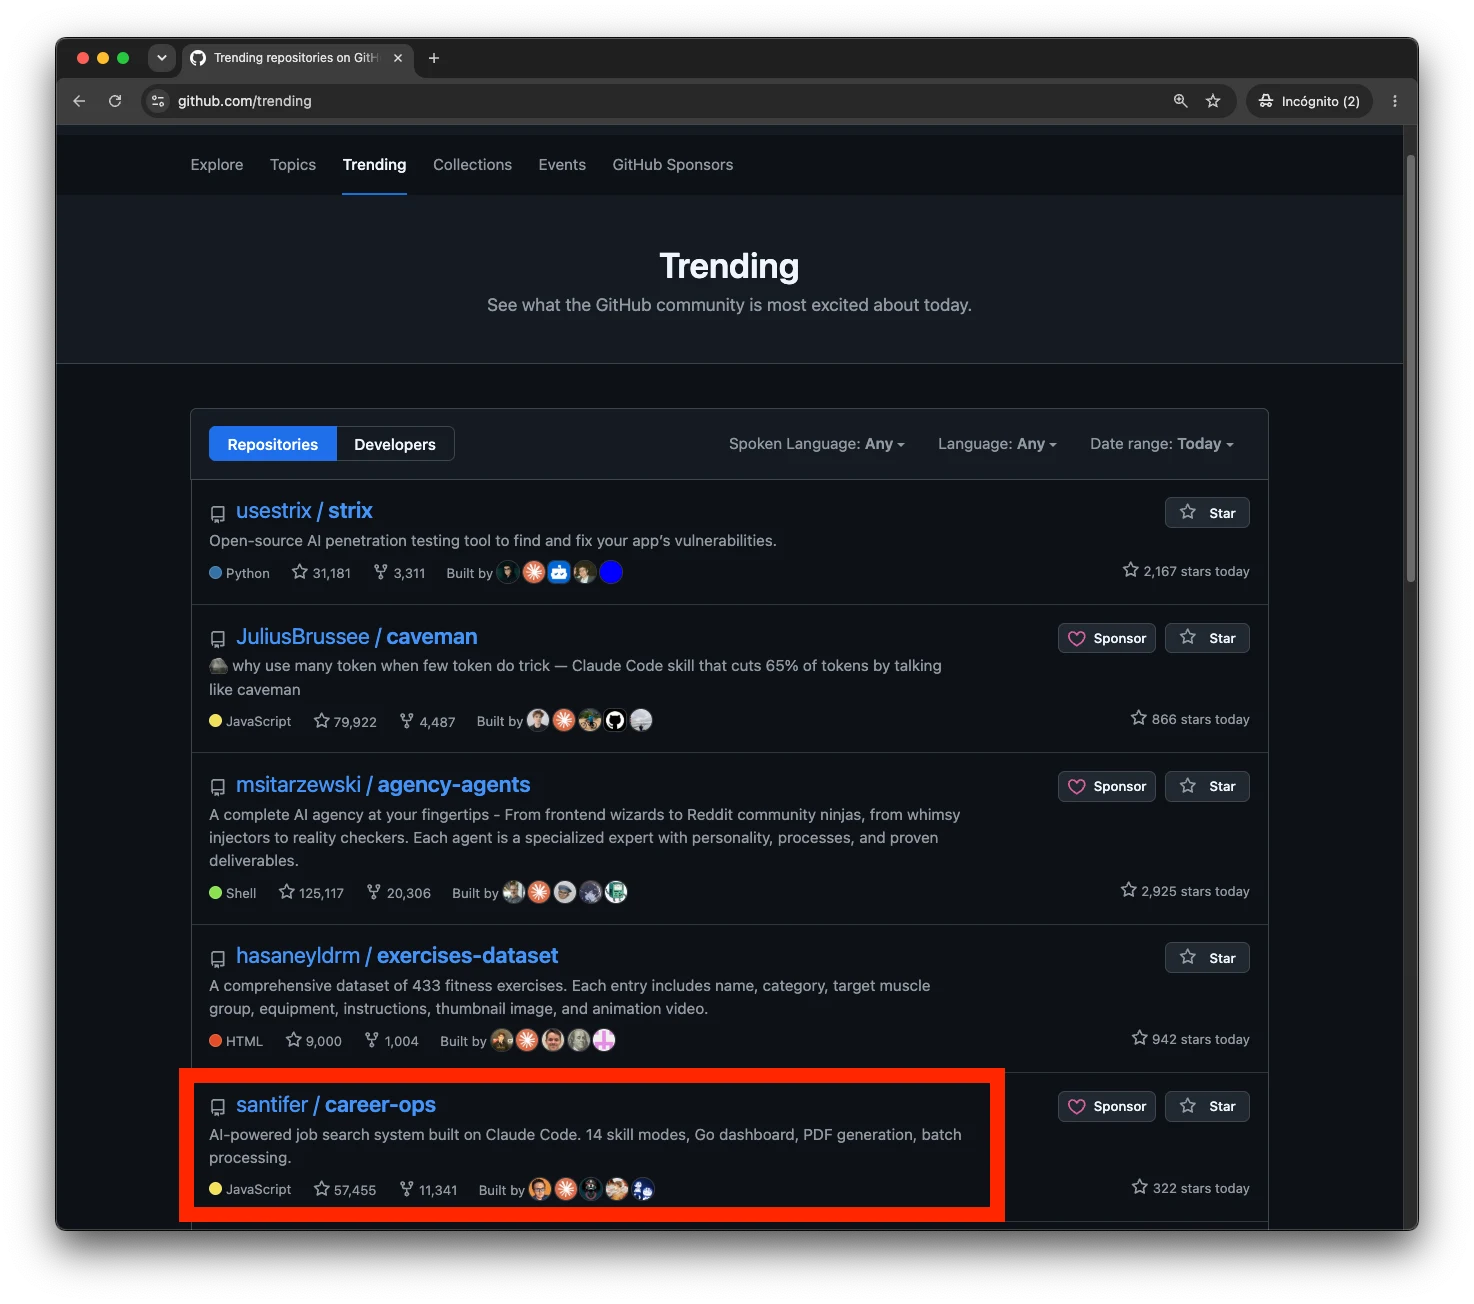This screenshot has height=1304, width=1474.
Task: Open a new tab with the plus icon
Action: point(434,58)
